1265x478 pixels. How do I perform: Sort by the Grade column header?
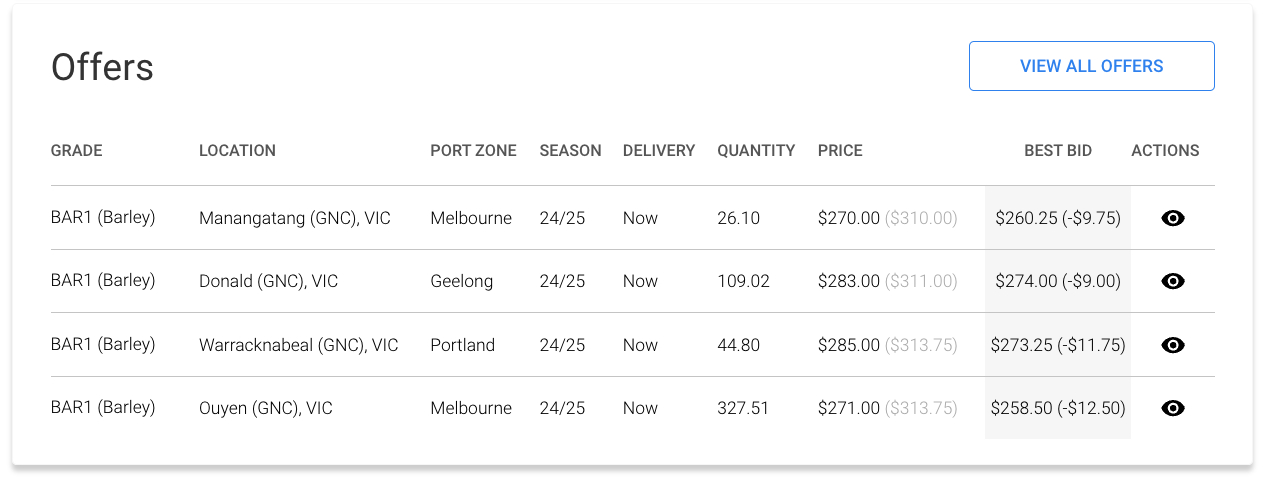(77, 151)
